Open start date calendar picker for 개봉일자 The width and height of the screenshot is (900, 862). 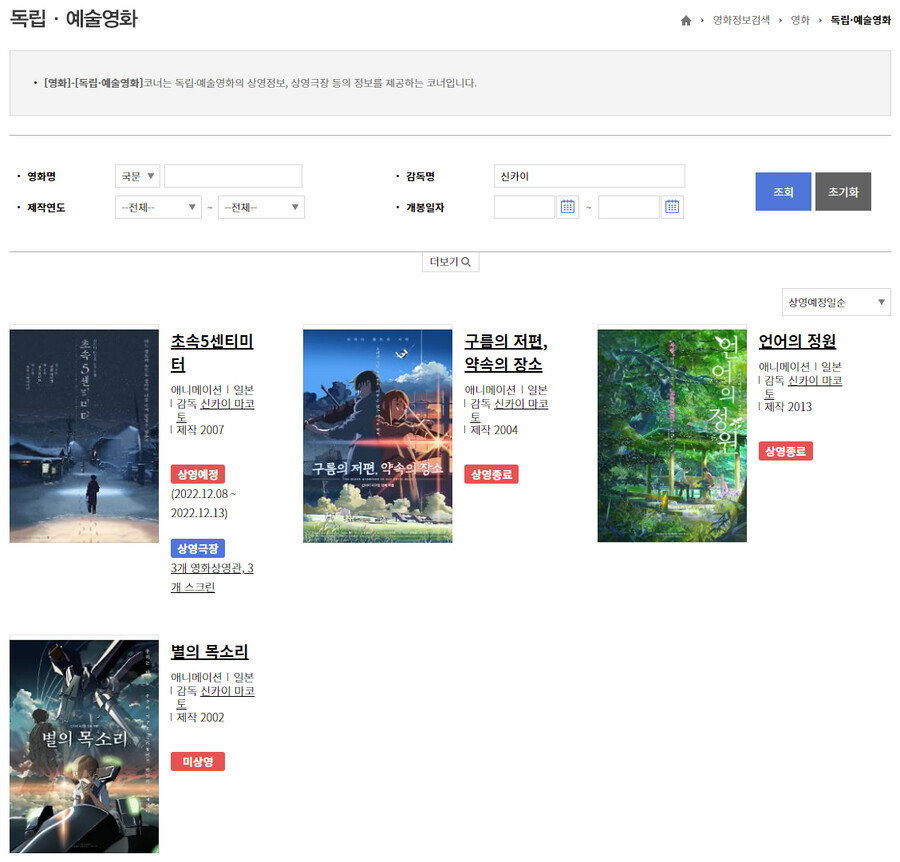click(x=567, y=207)
